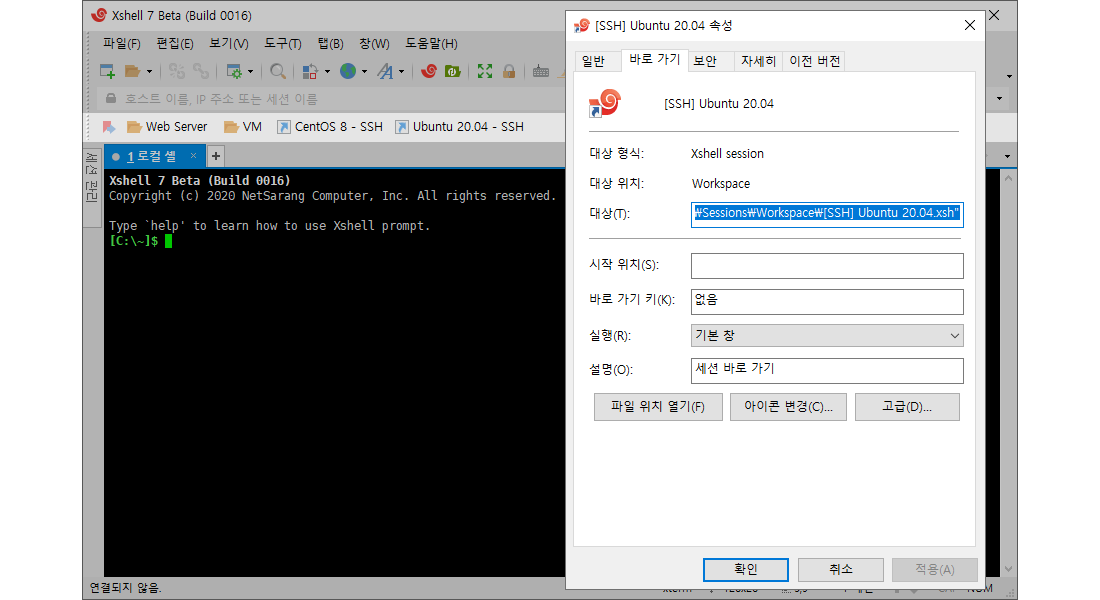
Task: Click the 대상(T) target path field
Action: (827, 213)
